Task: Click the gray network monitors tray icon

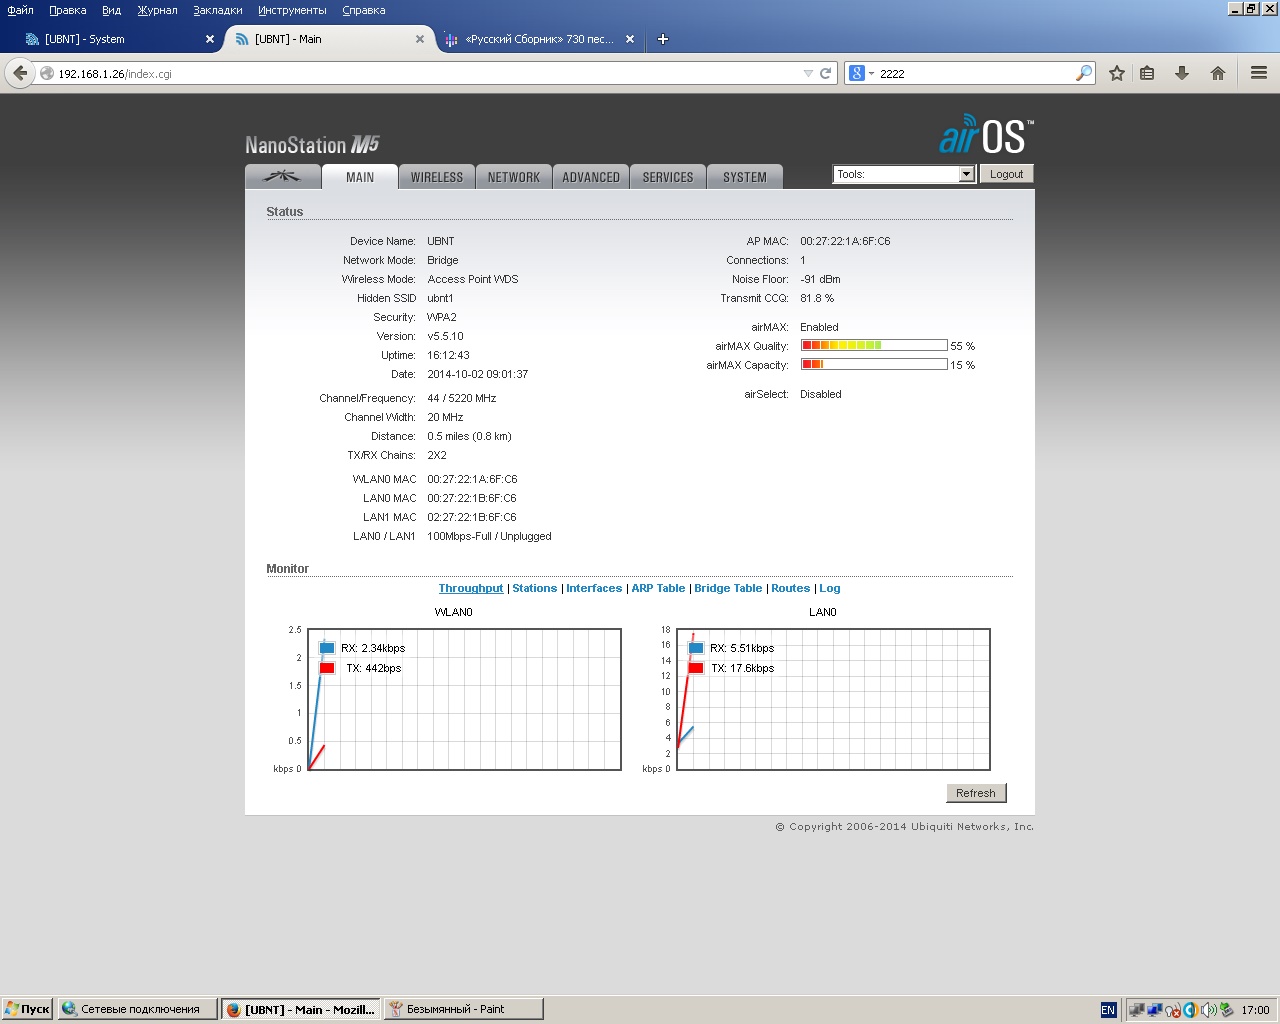Action: click(1136, 1010)
